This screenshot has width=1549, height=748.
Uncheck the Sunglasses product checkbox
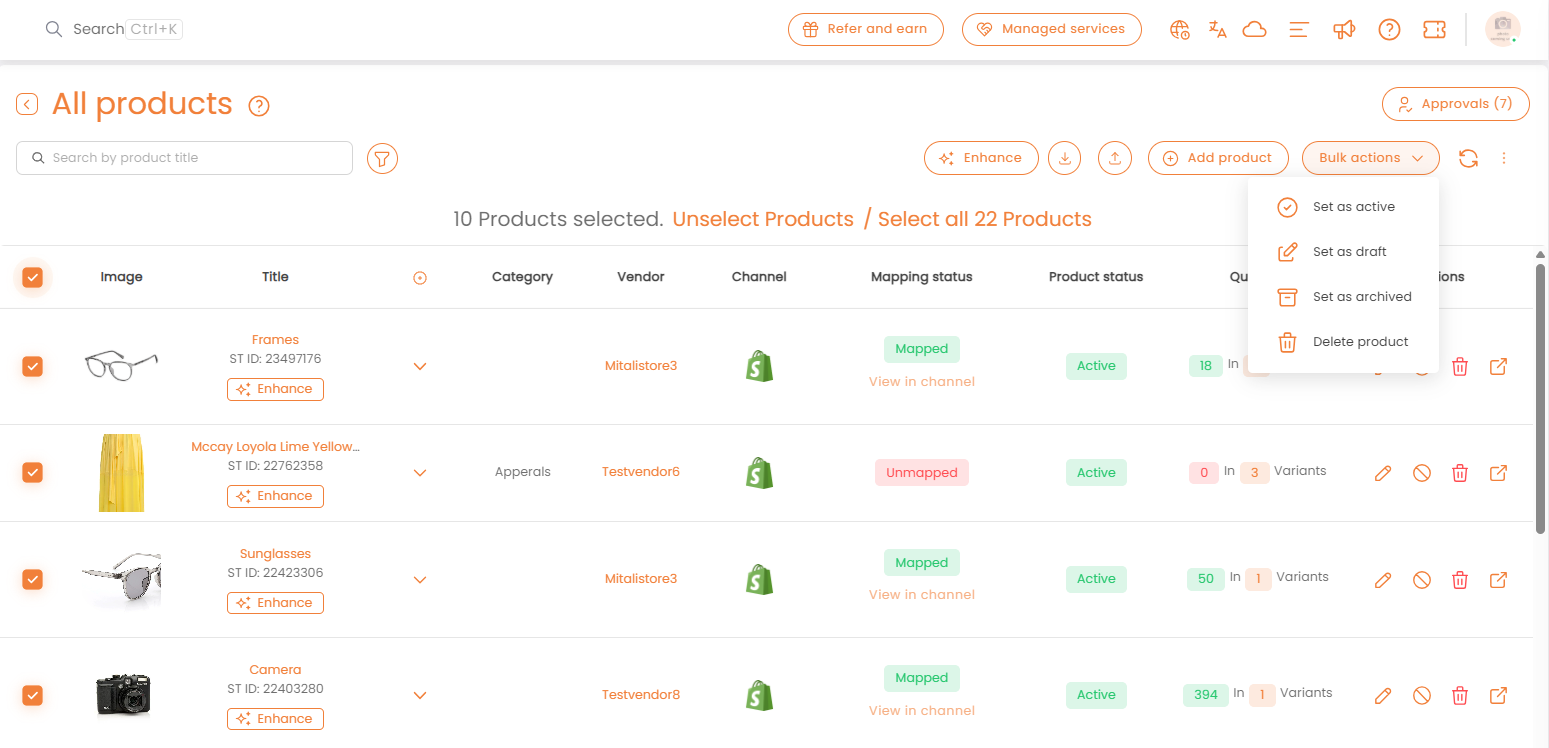click(x=33, y=579)
